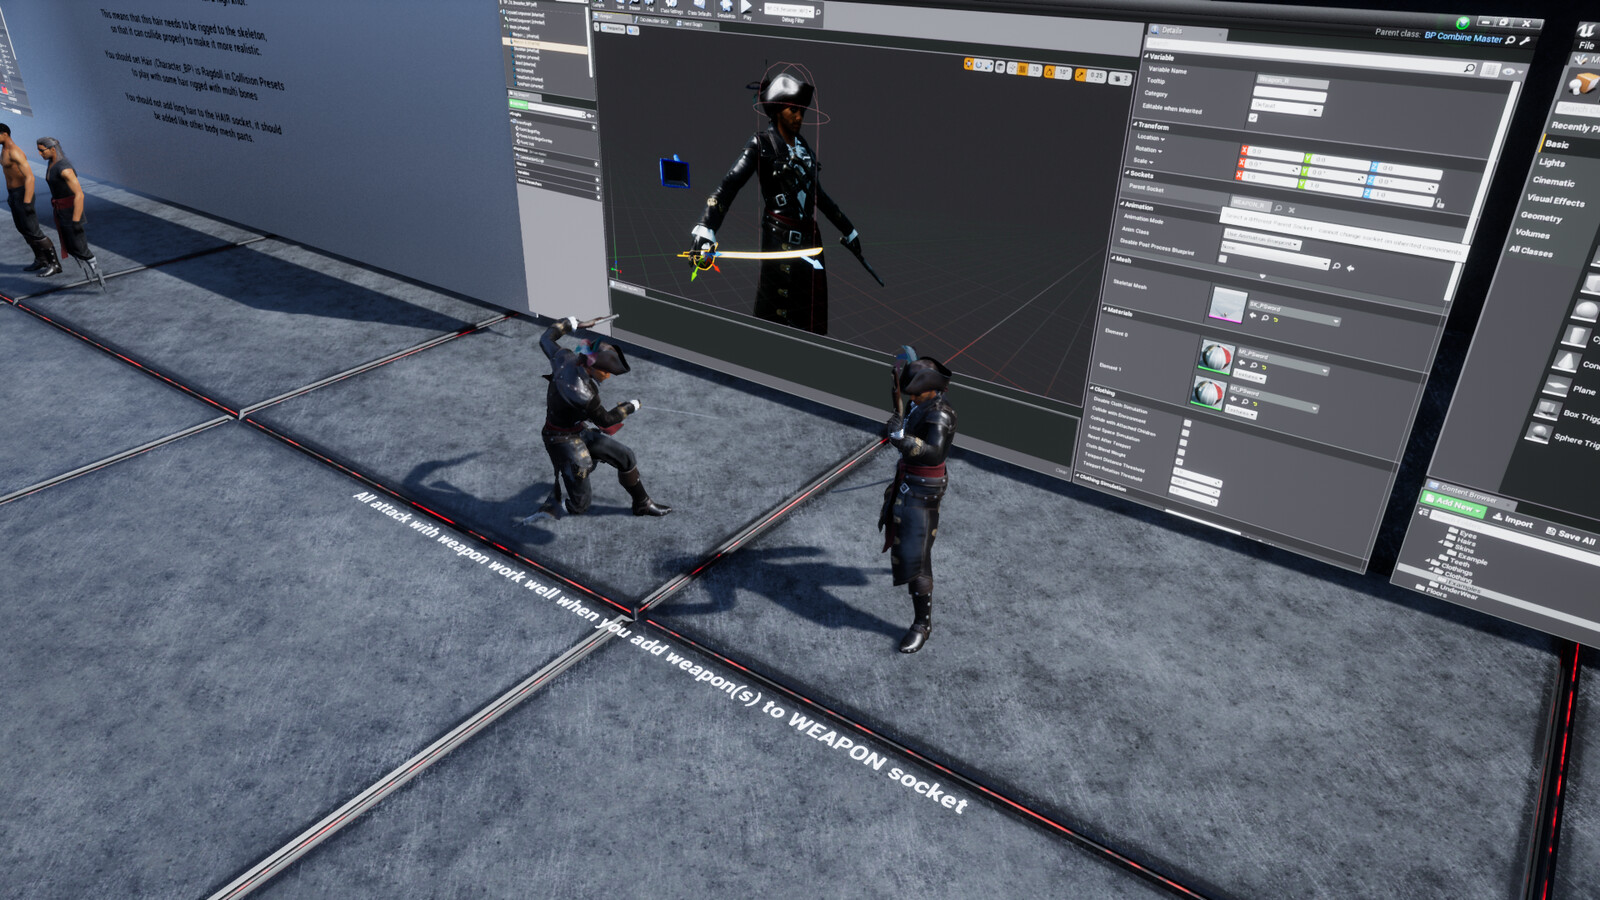Collapse the Clothing section
This screenshot has height=900, width=1600.
tap(1091, 387)
